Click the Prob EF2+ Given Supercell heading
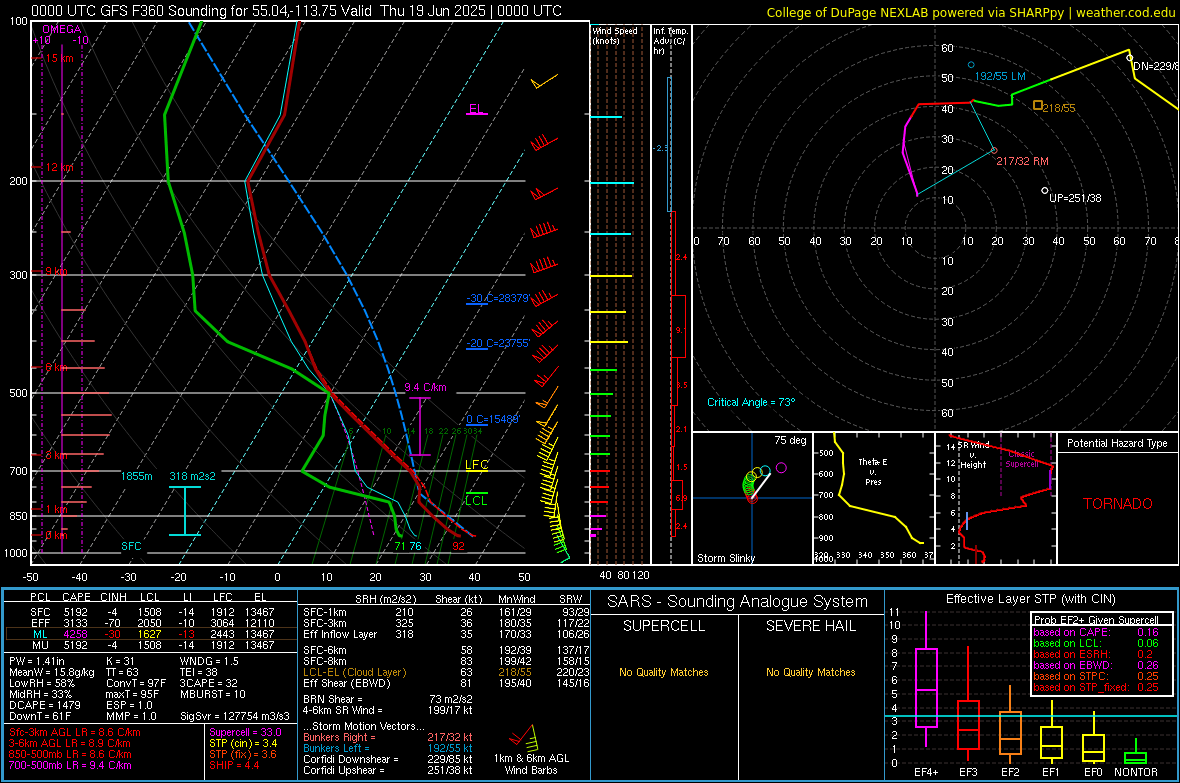The height and width of the screenshot is (783, 1180). (x=1096, y=620)
